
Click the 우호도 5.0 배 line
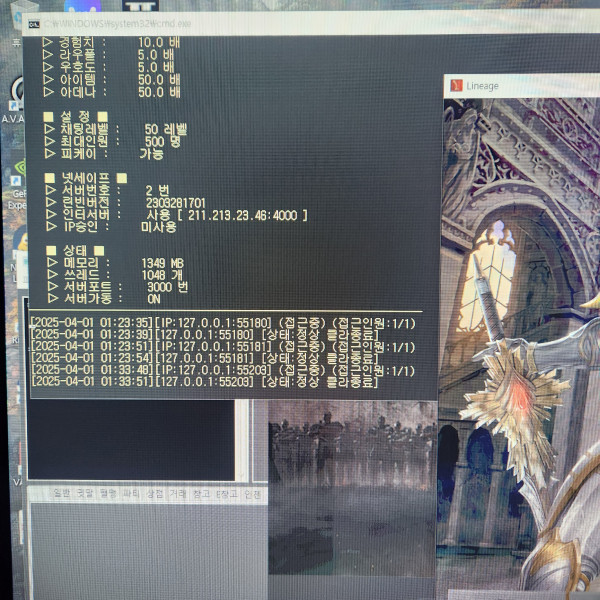(108, 67)
